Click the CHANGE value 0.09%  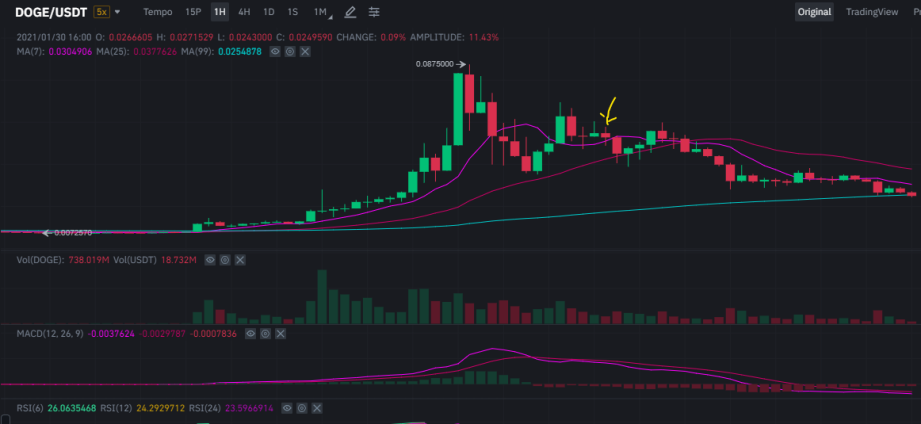[x=393, y=37]
